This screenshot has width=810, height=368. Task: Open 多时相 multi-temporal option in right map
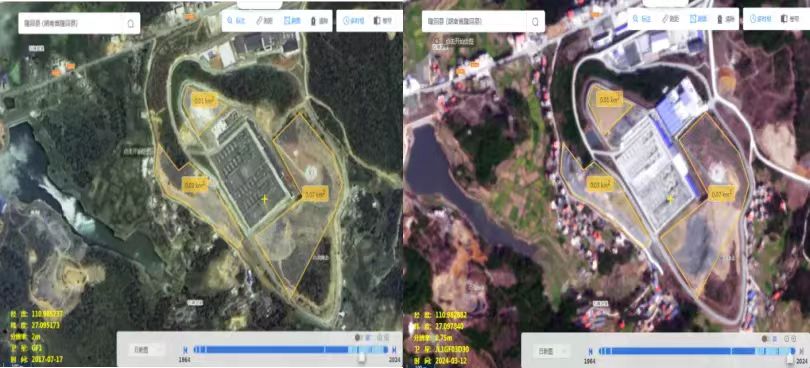(x=760, y=19)
